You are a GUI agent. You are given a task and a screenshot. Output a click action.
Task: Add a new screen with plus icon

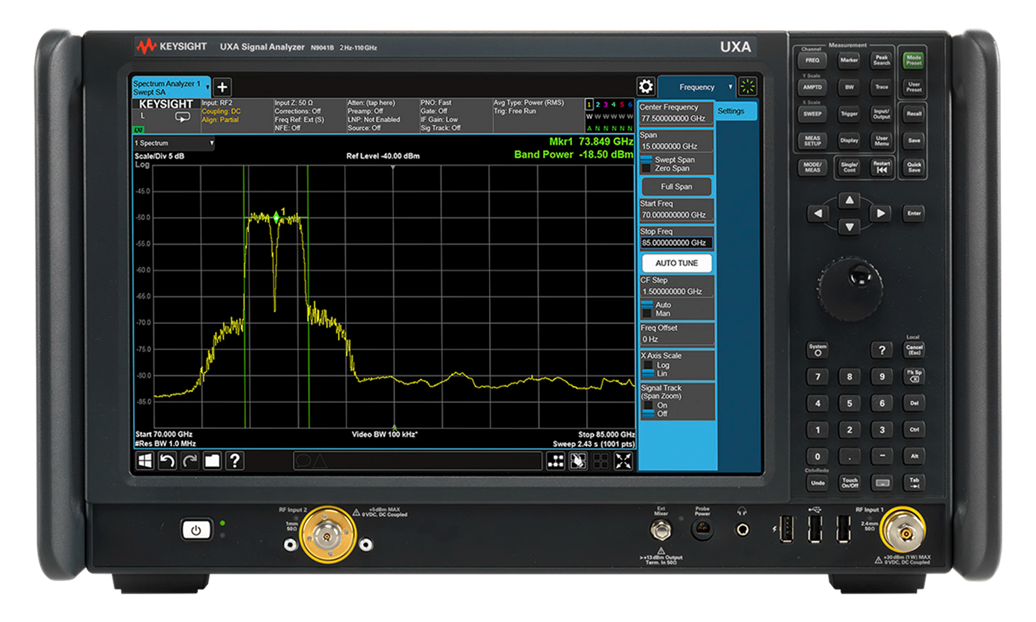tap(223, 87)
